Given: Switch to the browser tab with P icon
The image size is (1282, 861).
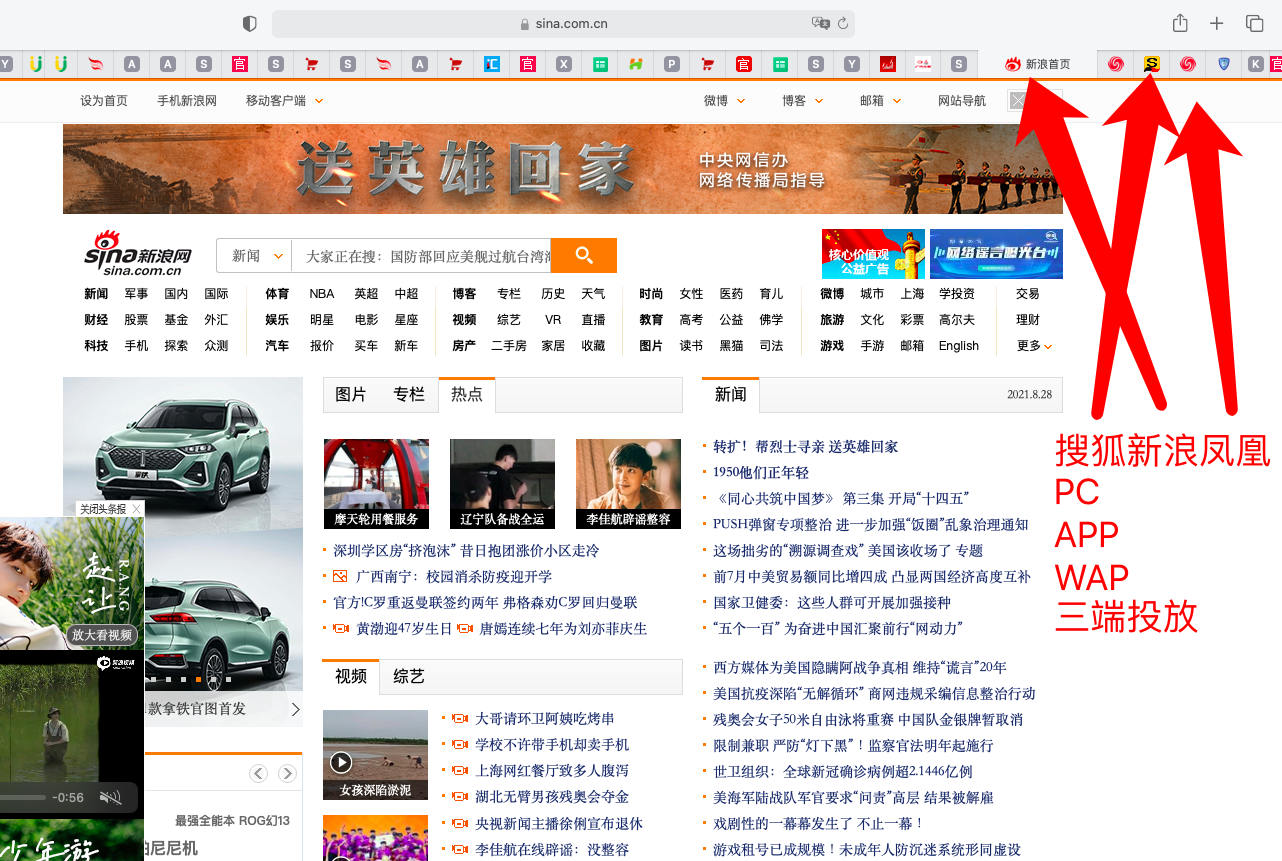Looking at the screenshot, I should pyautogui.click(x=672, y=64).
